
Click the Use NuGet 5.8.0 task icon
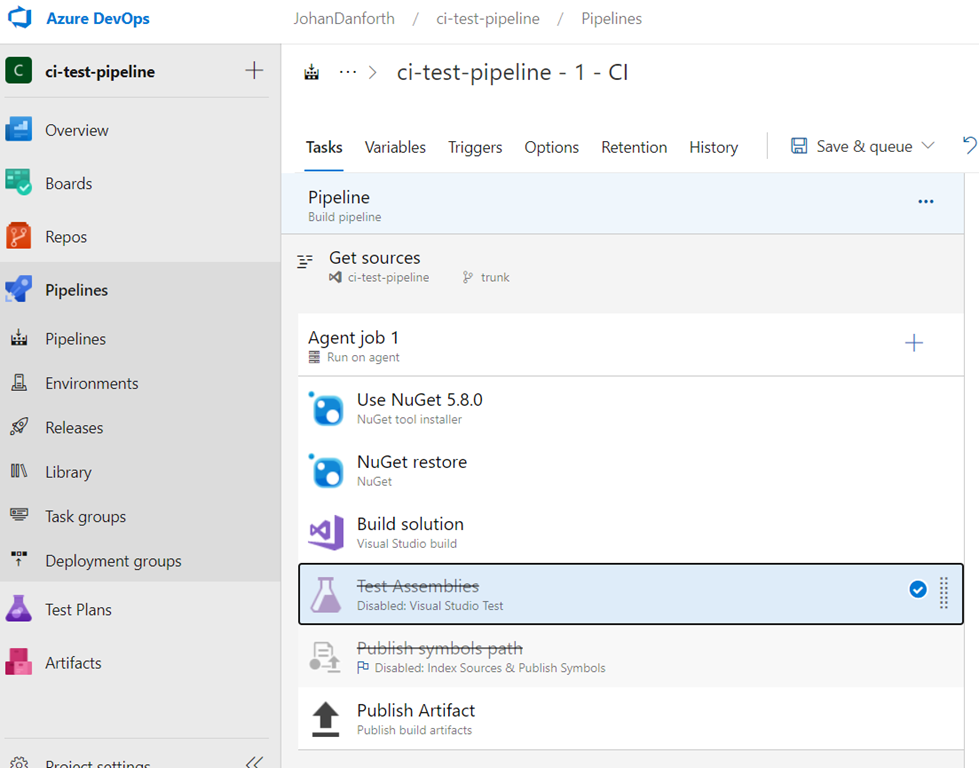(327, 409)
